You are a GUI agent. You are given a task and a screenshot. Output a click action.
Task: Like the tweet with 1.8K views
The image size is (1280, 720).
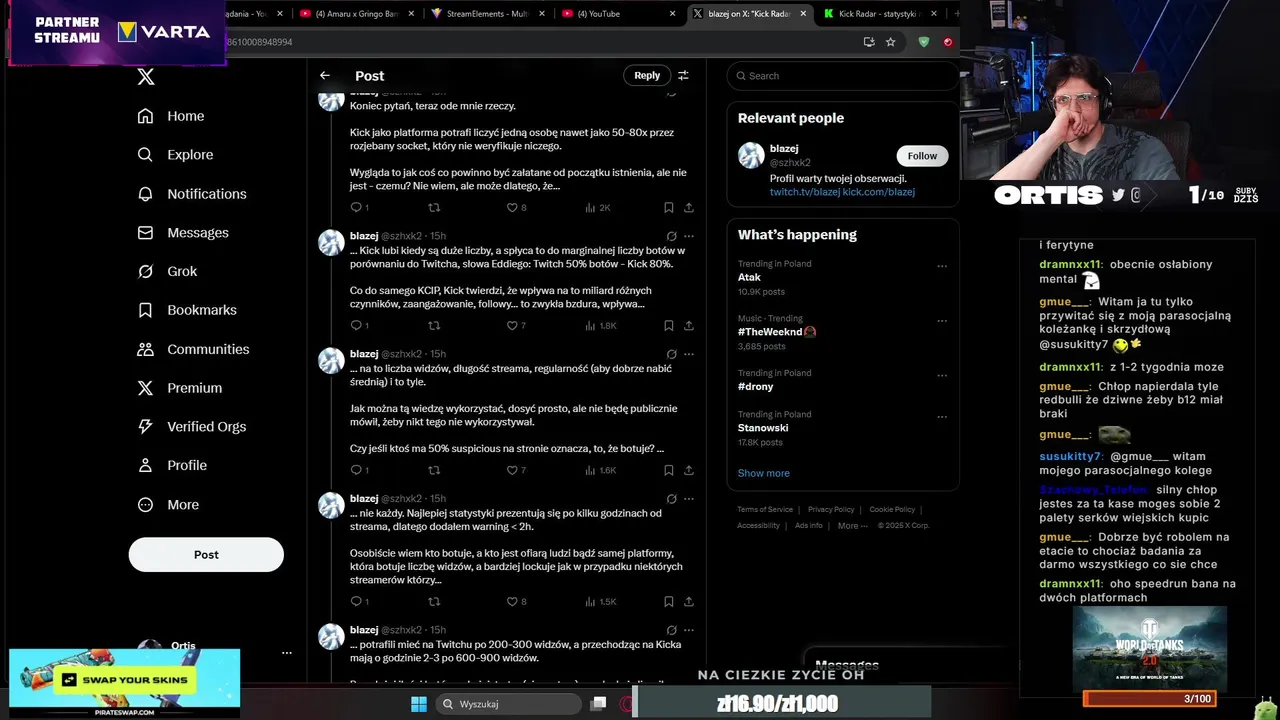click(x=512, y=326)
